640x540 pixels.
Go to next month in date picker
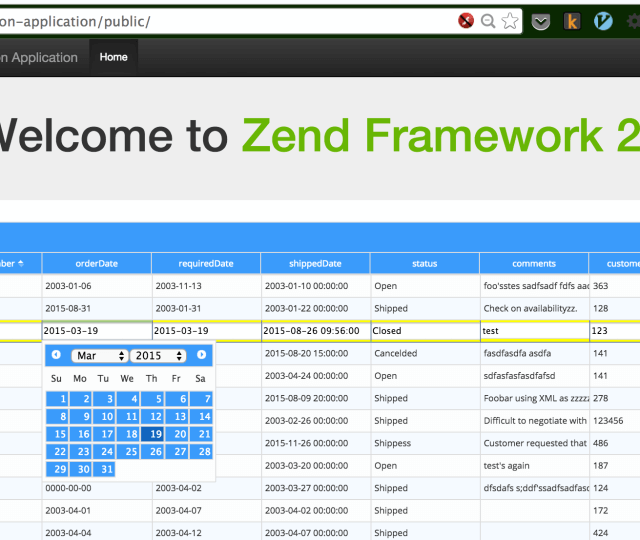click(x=201, y=355)
